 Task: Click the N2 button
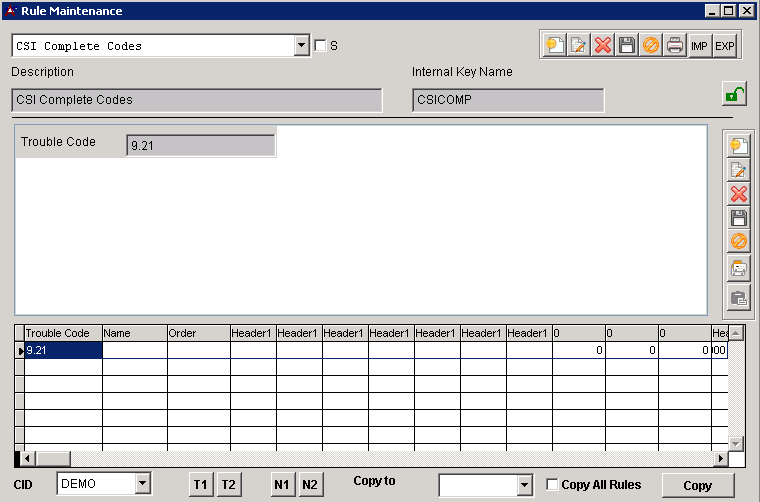point(310,485)
